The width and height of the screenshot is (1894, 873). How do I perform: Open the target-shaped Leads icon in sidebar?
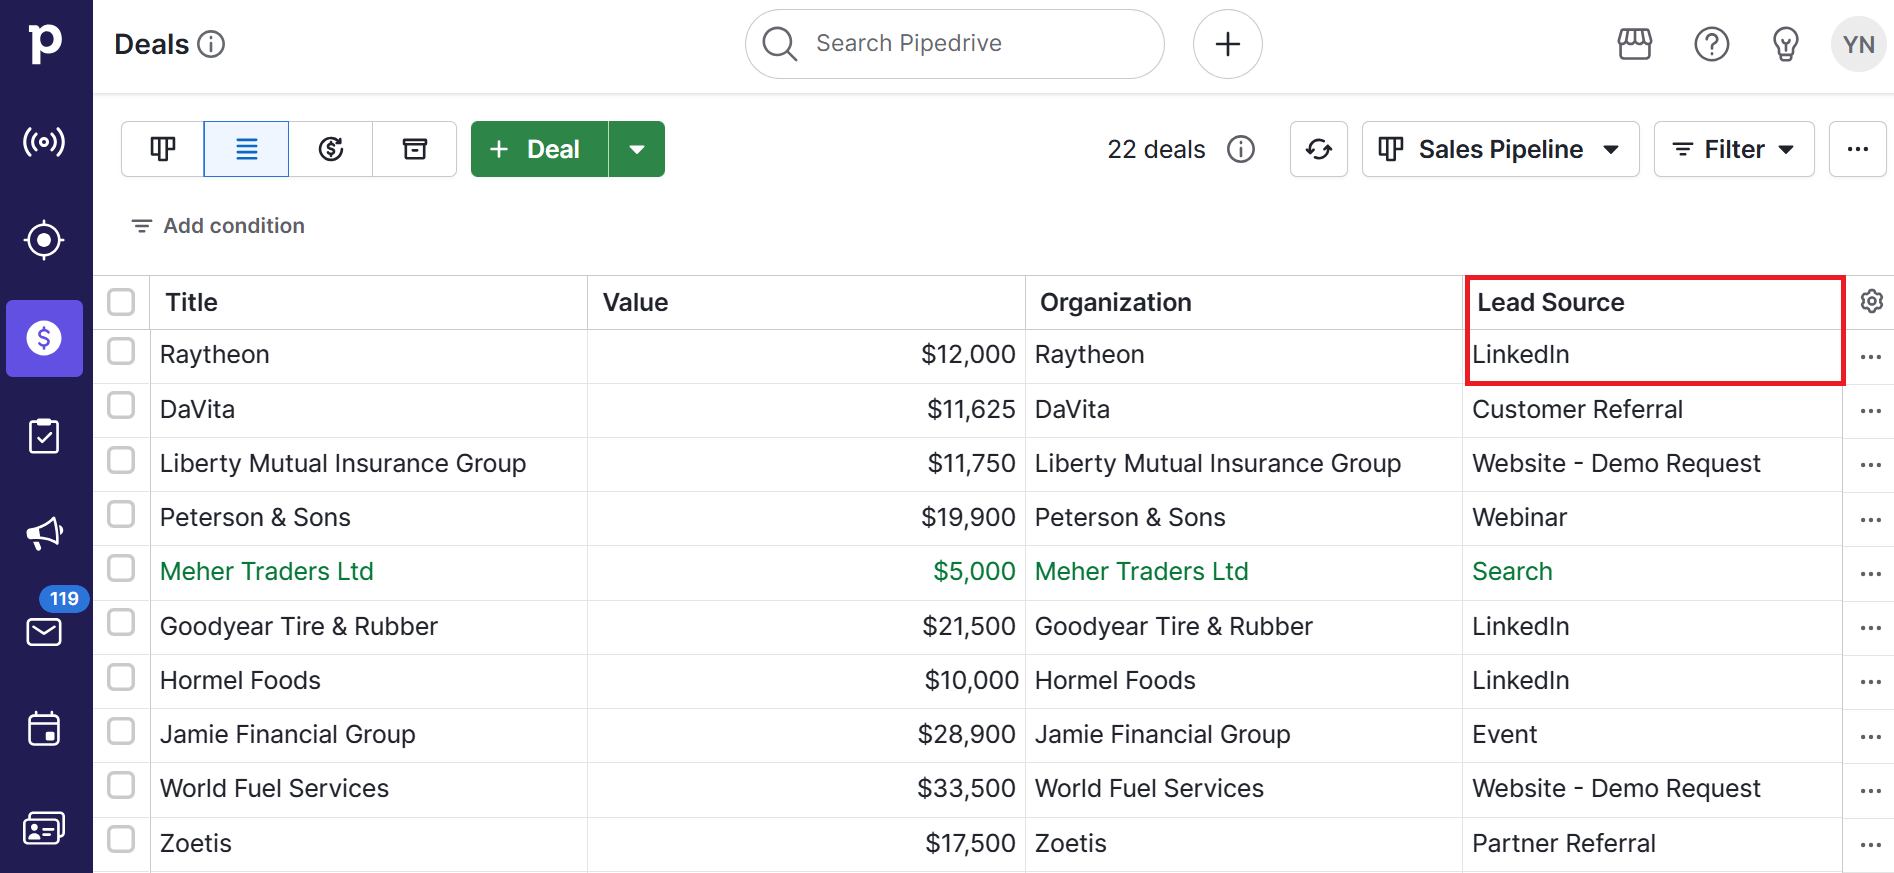click(x=45, y=240)
